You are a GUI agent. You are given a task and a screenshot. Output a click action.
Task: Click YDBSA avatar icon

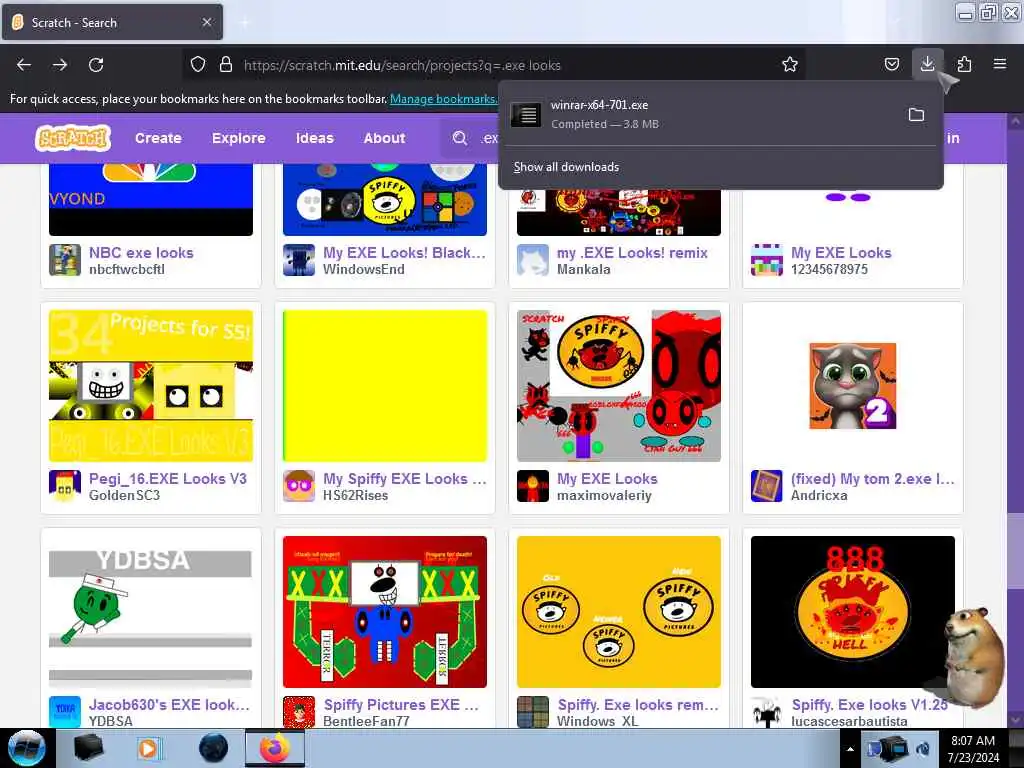coord(65,712)
